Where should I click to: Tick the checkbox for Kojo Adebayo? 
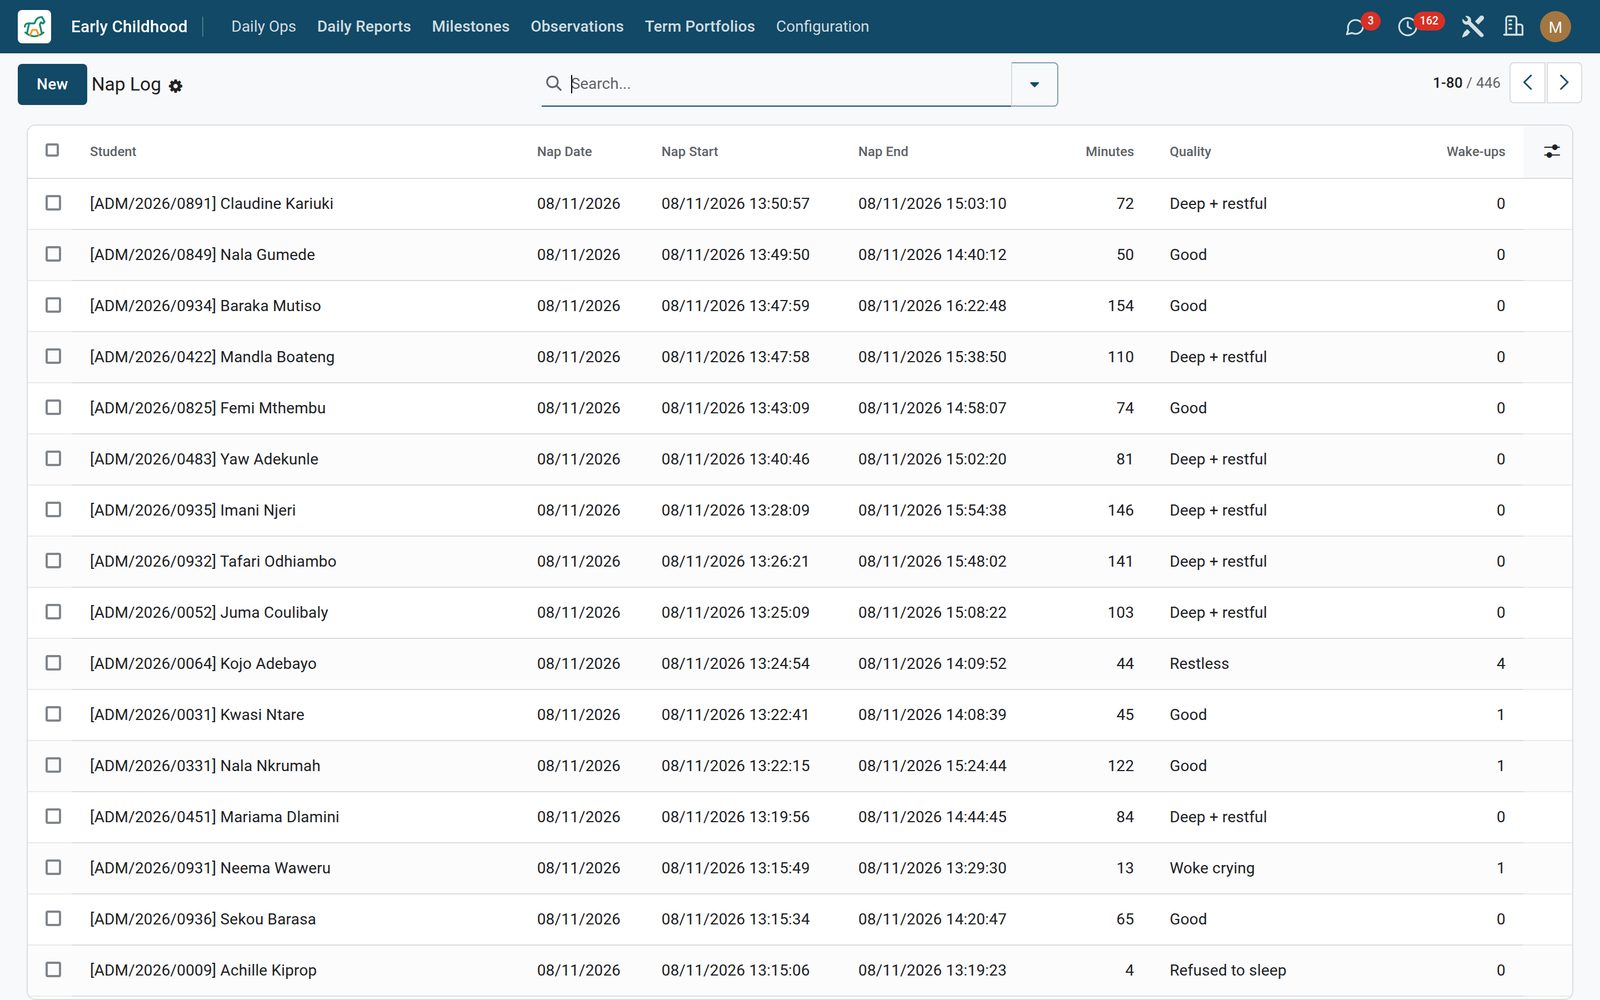[53, 663]
